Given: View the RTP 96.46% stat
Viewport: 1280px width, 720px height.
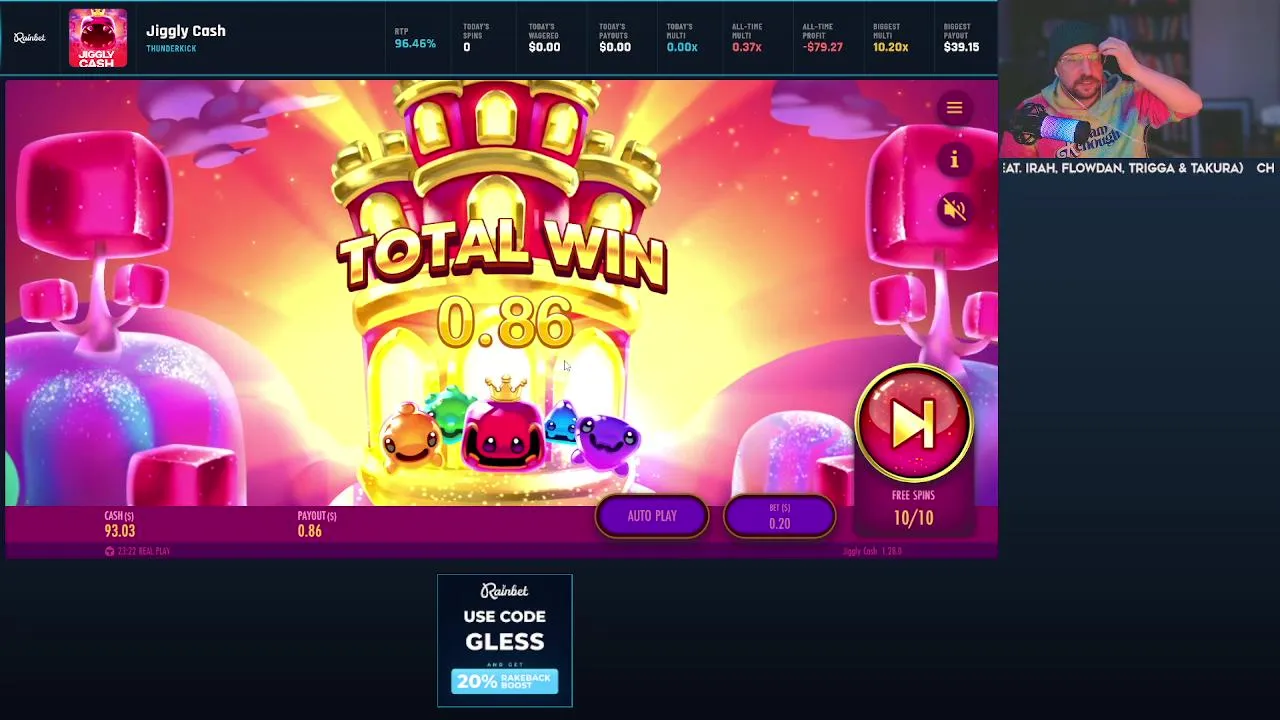Looking at the screenshot, I should pos(413,39).
